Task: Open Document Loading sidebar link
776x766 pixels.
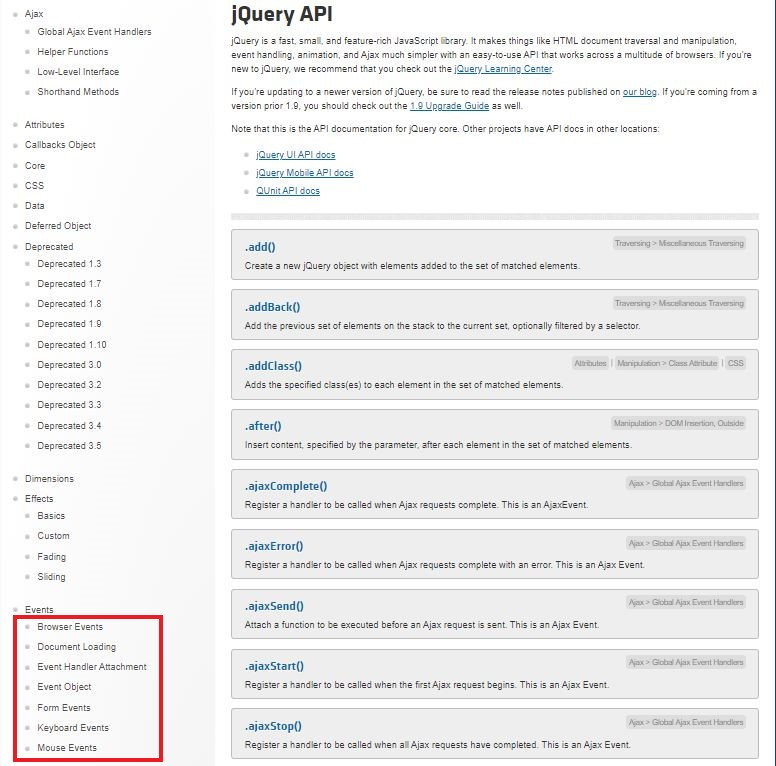Action: click(76, 647)
